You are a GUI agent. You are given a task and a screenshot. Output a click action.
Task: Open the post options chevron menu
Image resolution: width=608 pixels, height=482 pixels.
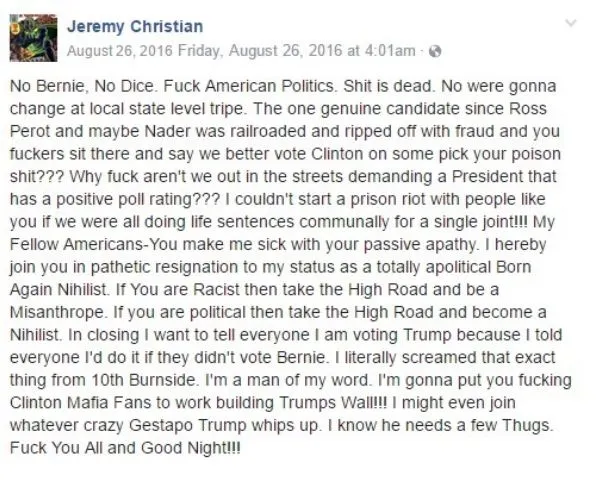click(572, 22)
